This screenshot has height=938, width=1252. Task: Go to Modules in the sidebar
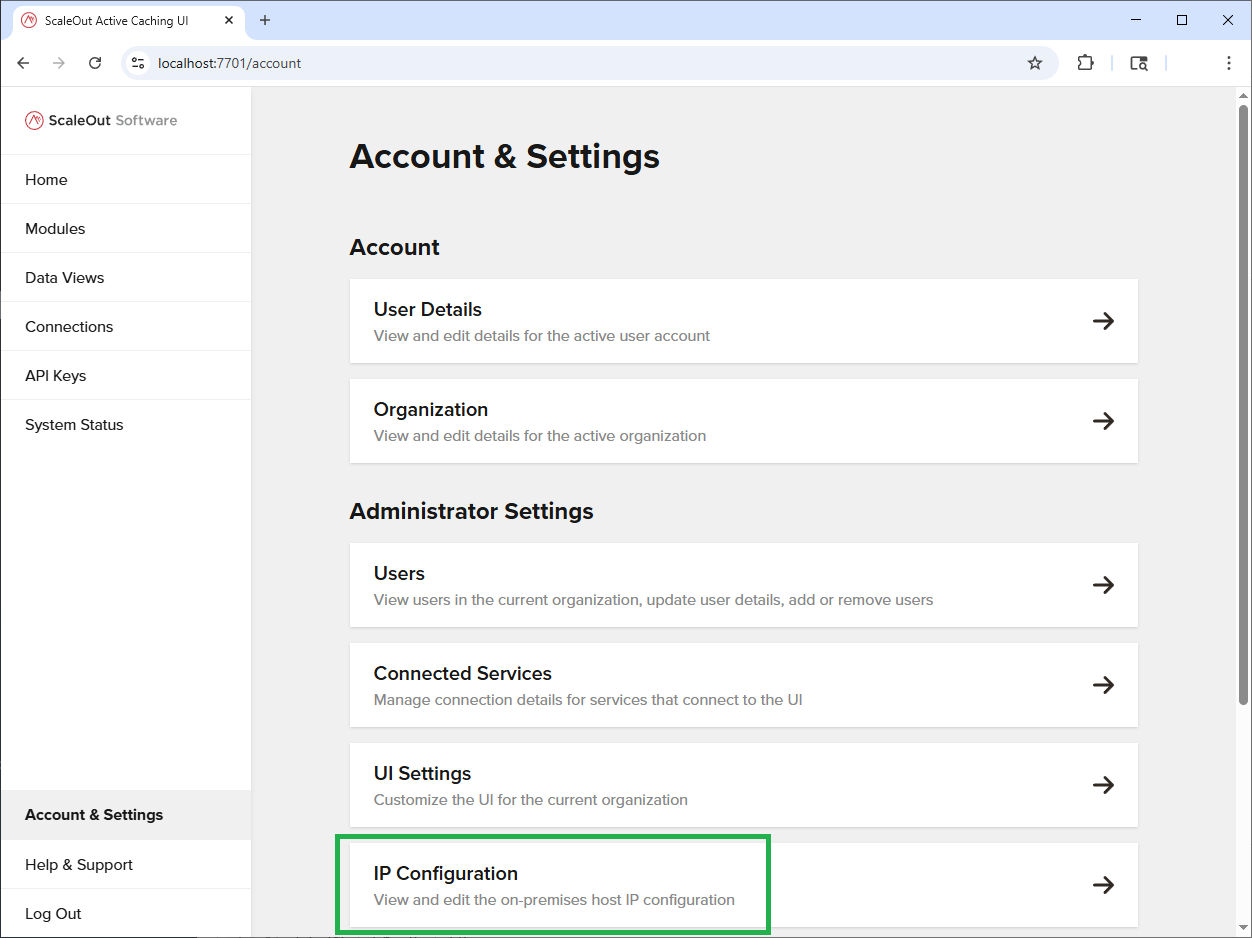click(55, 229)
